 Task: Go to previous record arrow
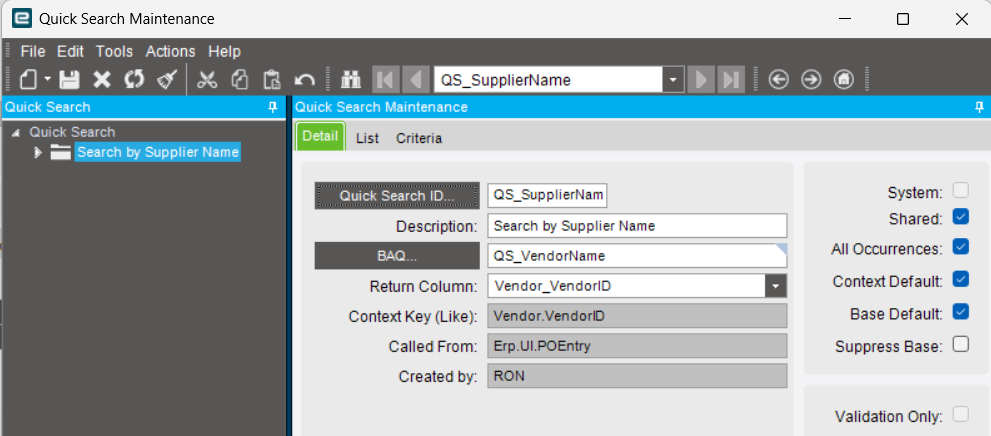(415, 80)
